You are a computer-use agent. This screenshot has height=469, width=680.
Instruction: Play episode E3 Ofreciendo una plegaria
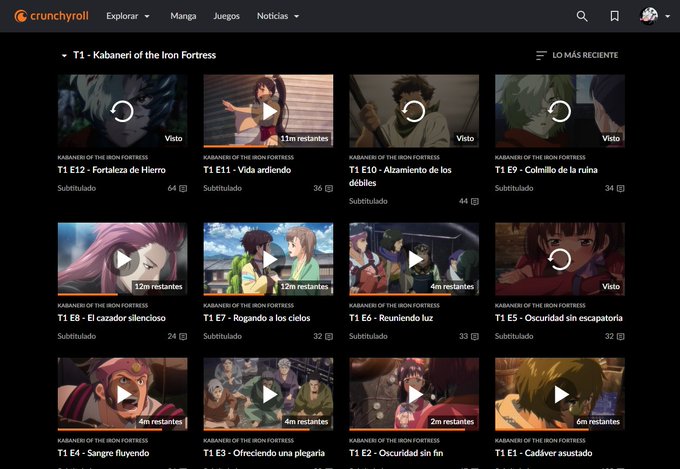point(268,394)
